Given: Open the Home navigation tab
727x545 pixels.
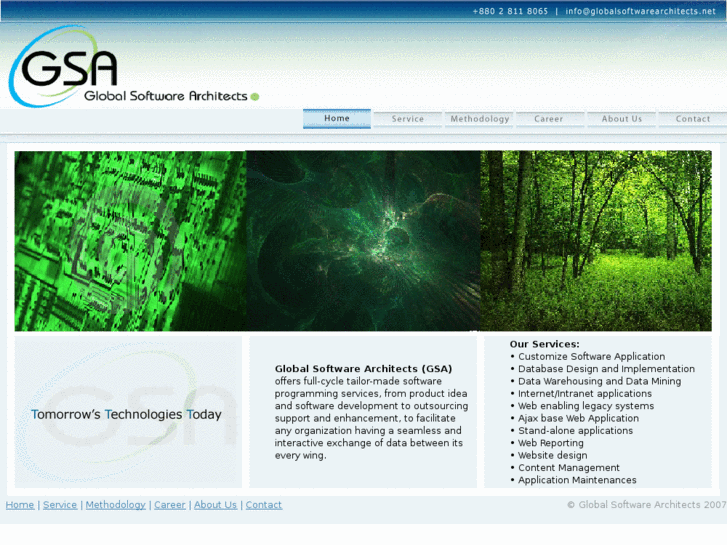Looking at the screenshot, I should pos(337,118).
